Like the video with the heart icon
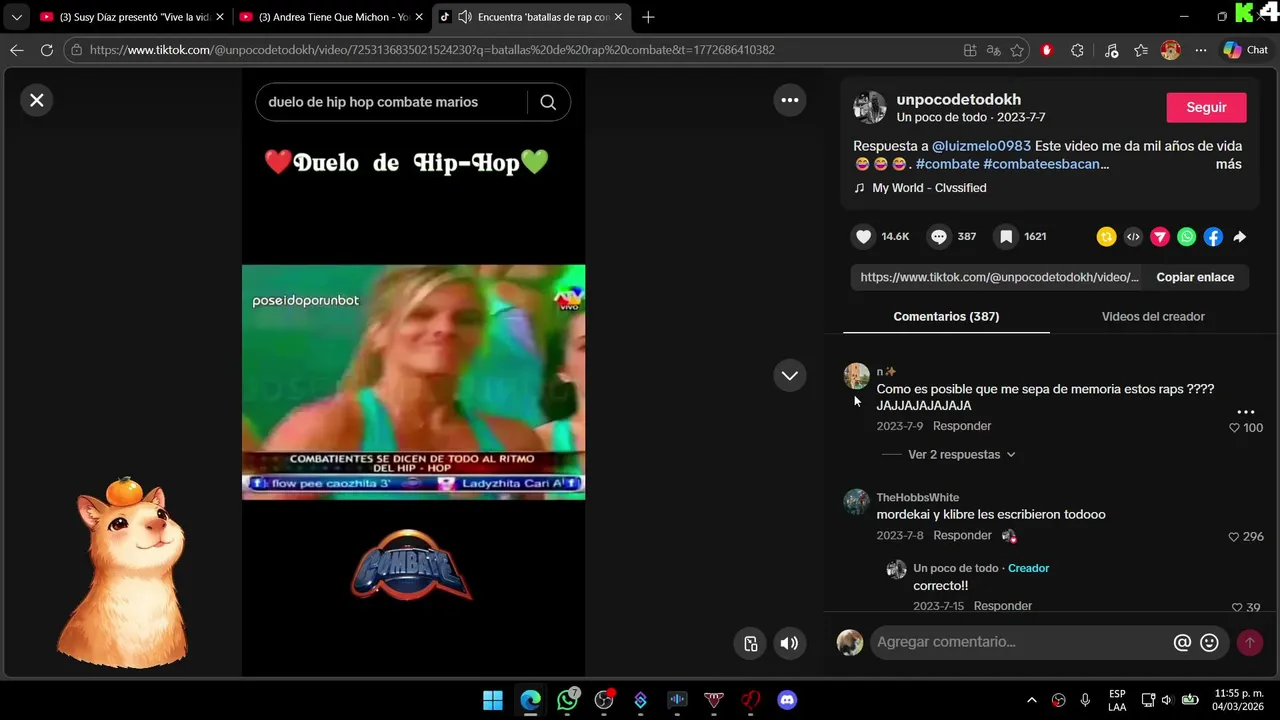The image size is (1280, 720). click(864, 237)
